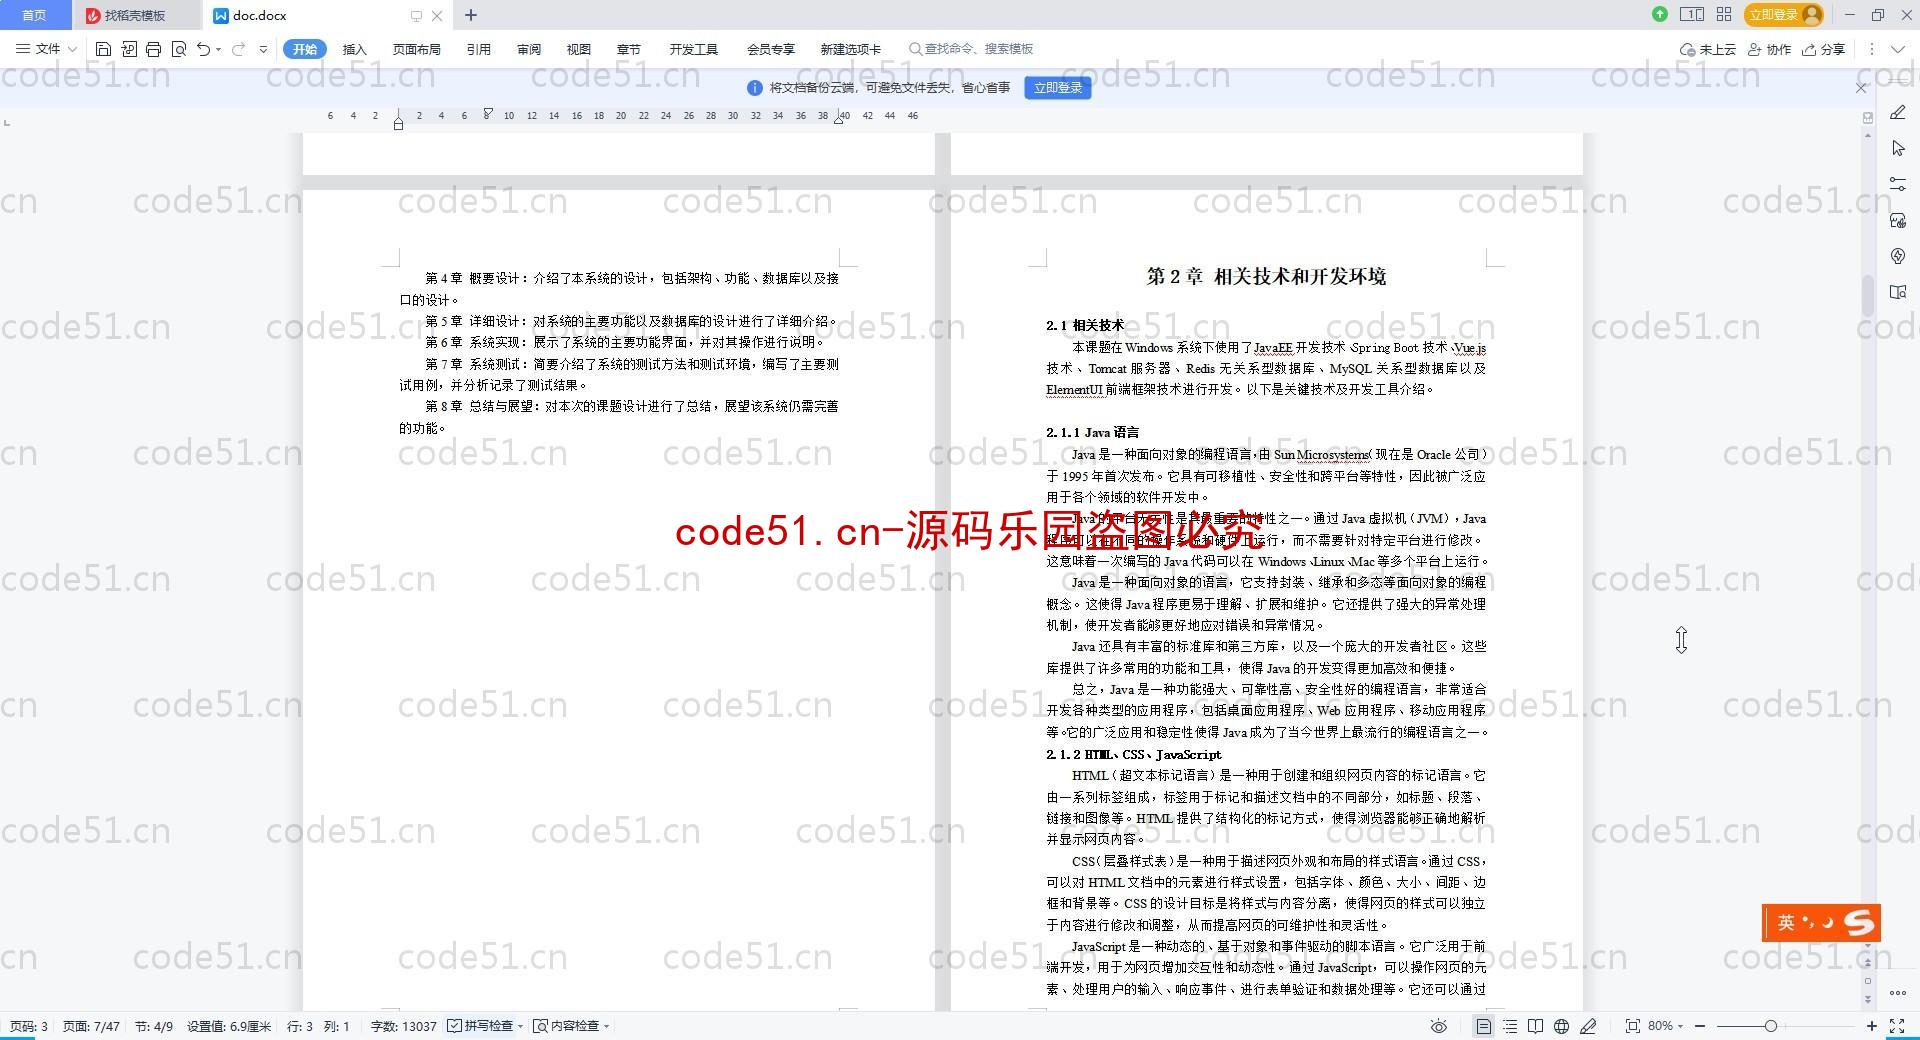Viewport: 1920px width, 1040px height.
Task: Open the 引用 tab
Action: pos(478,49)
